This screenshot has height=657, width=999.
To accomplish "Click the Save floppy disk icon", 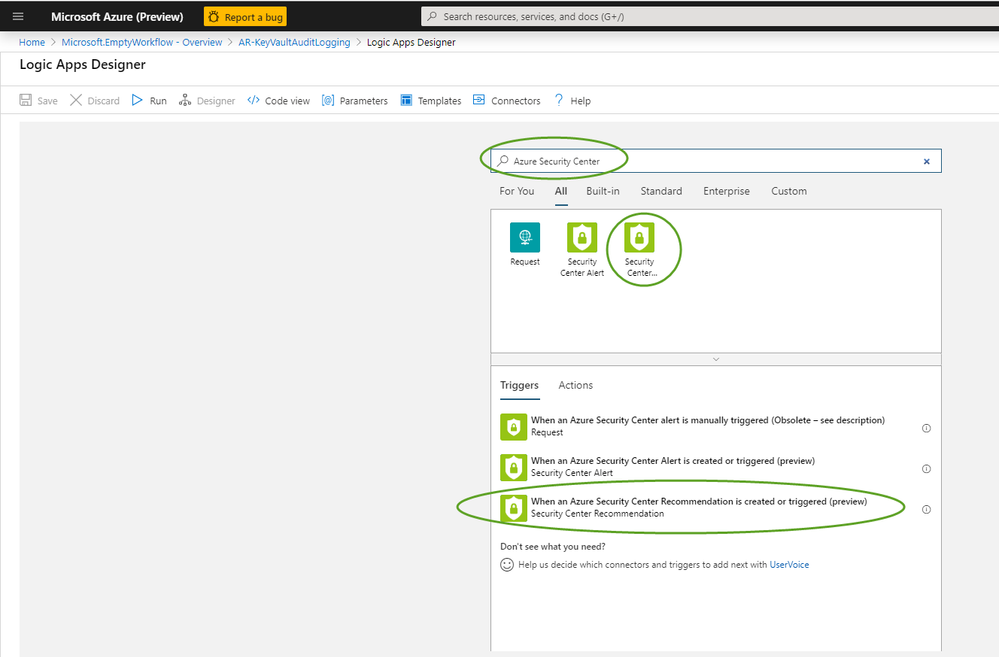I will (x=25, y=100).
